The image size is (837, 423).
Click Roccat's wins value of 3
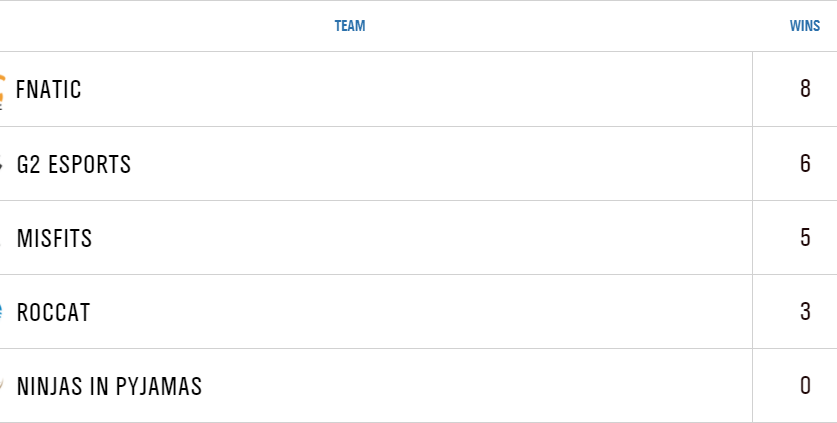[805, 311]
